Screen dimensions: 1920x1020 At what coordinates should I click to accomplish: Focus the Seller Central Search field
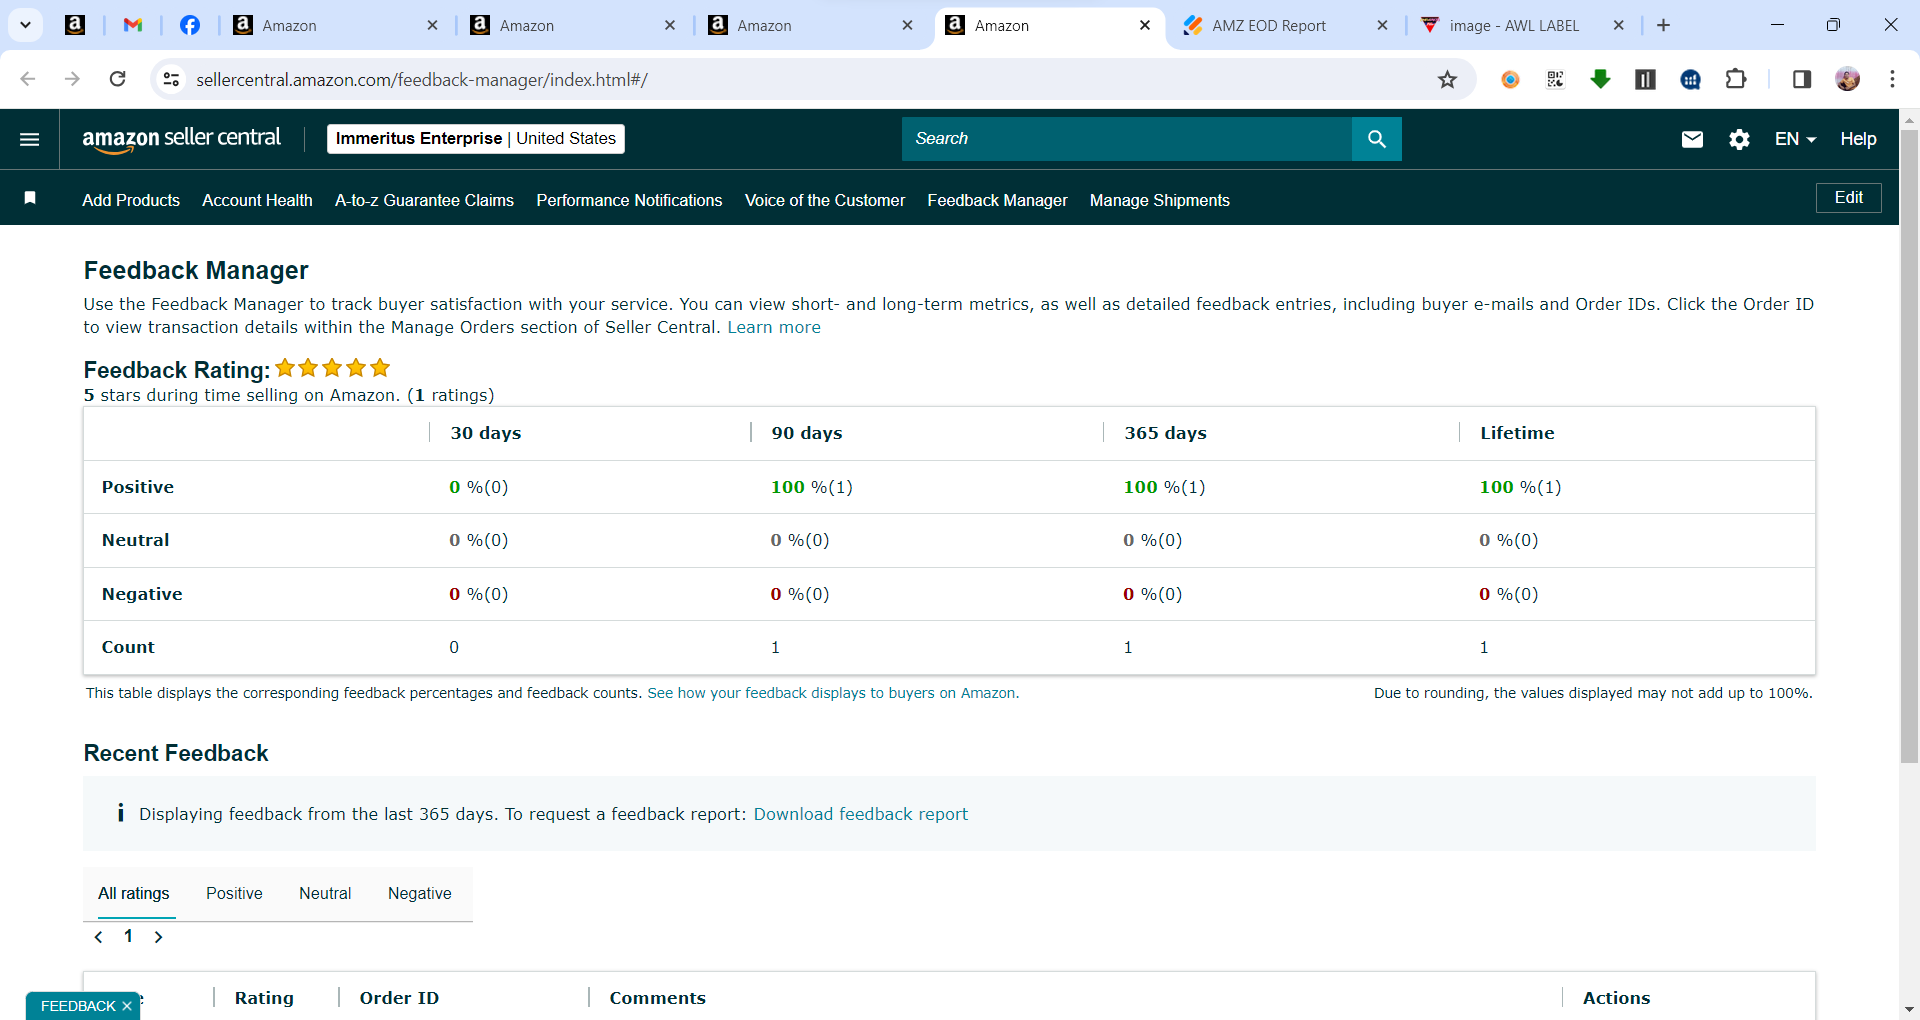[1127, 139]
